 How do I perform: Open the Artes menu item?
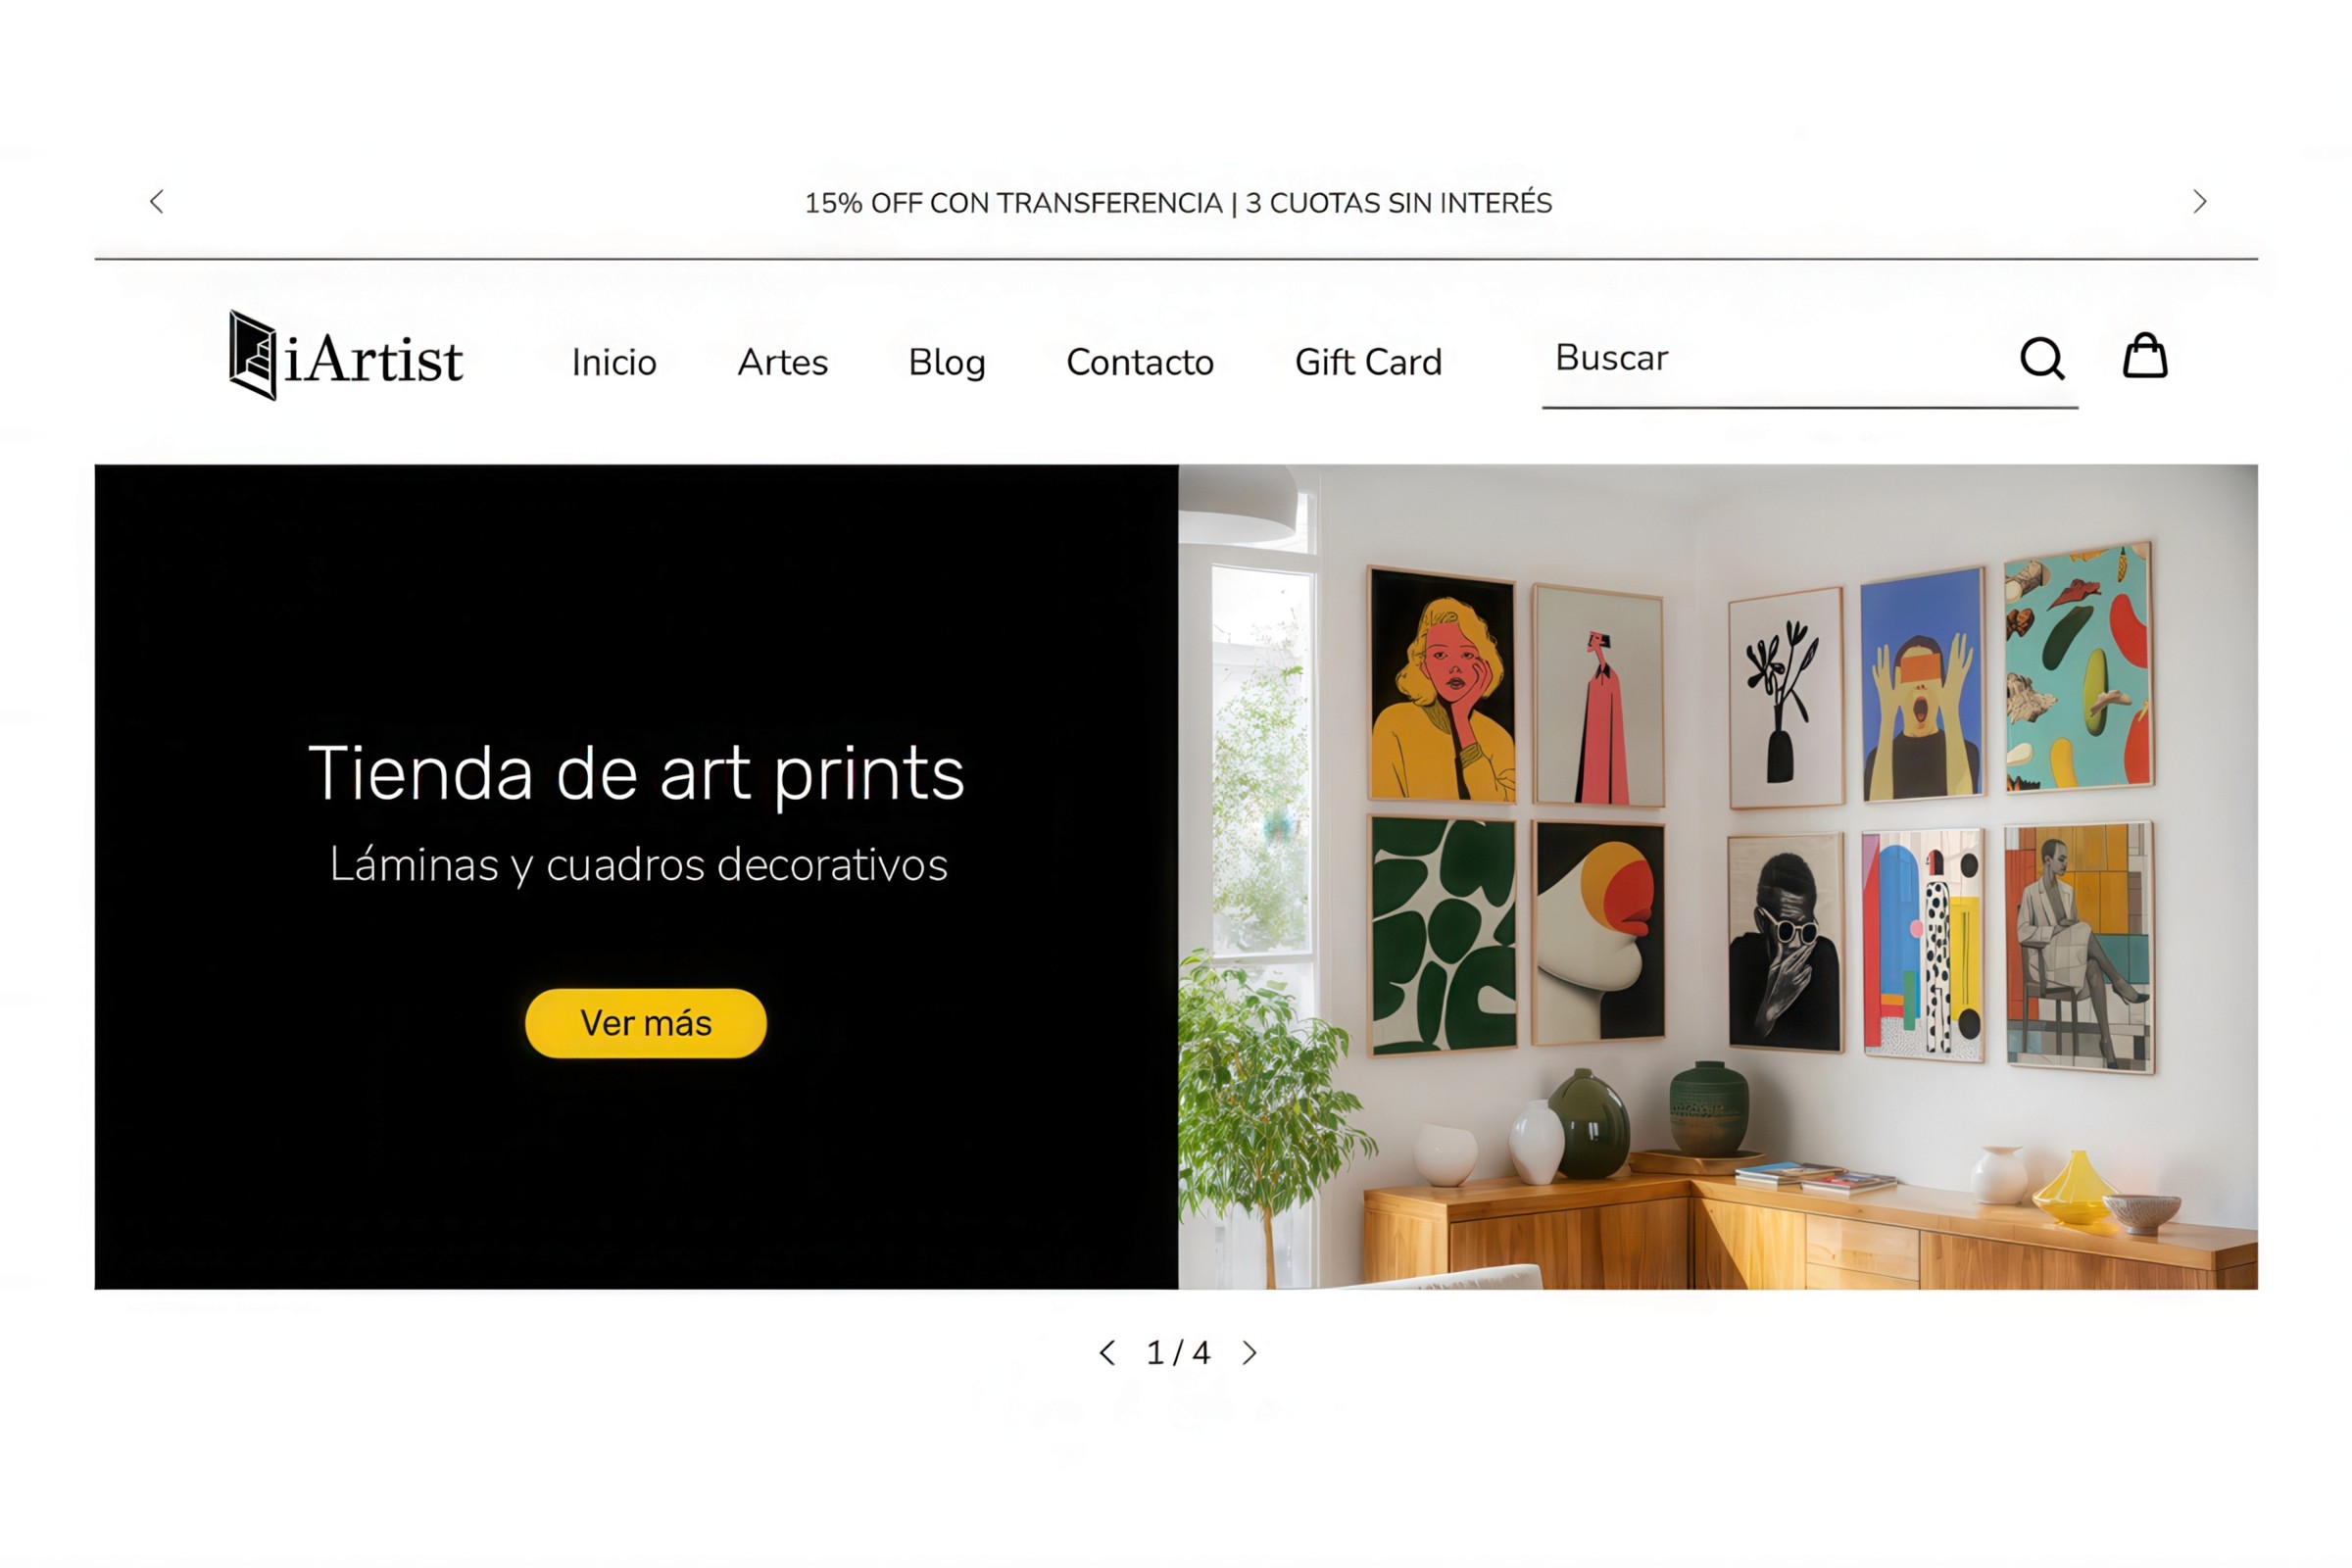click(x=783, y=362)
